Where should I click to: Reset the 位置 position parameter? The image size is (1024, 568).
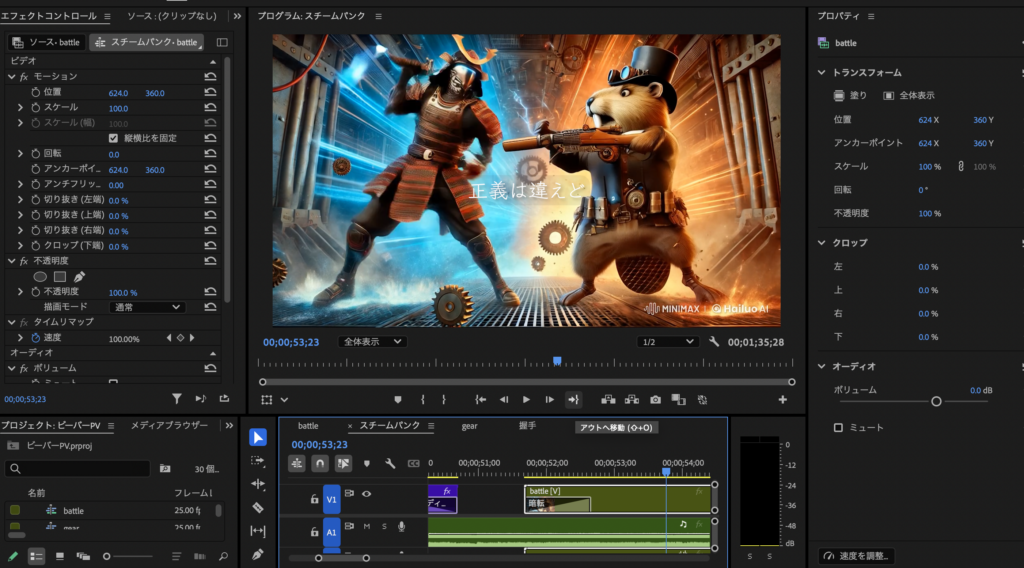pos(210,92)
